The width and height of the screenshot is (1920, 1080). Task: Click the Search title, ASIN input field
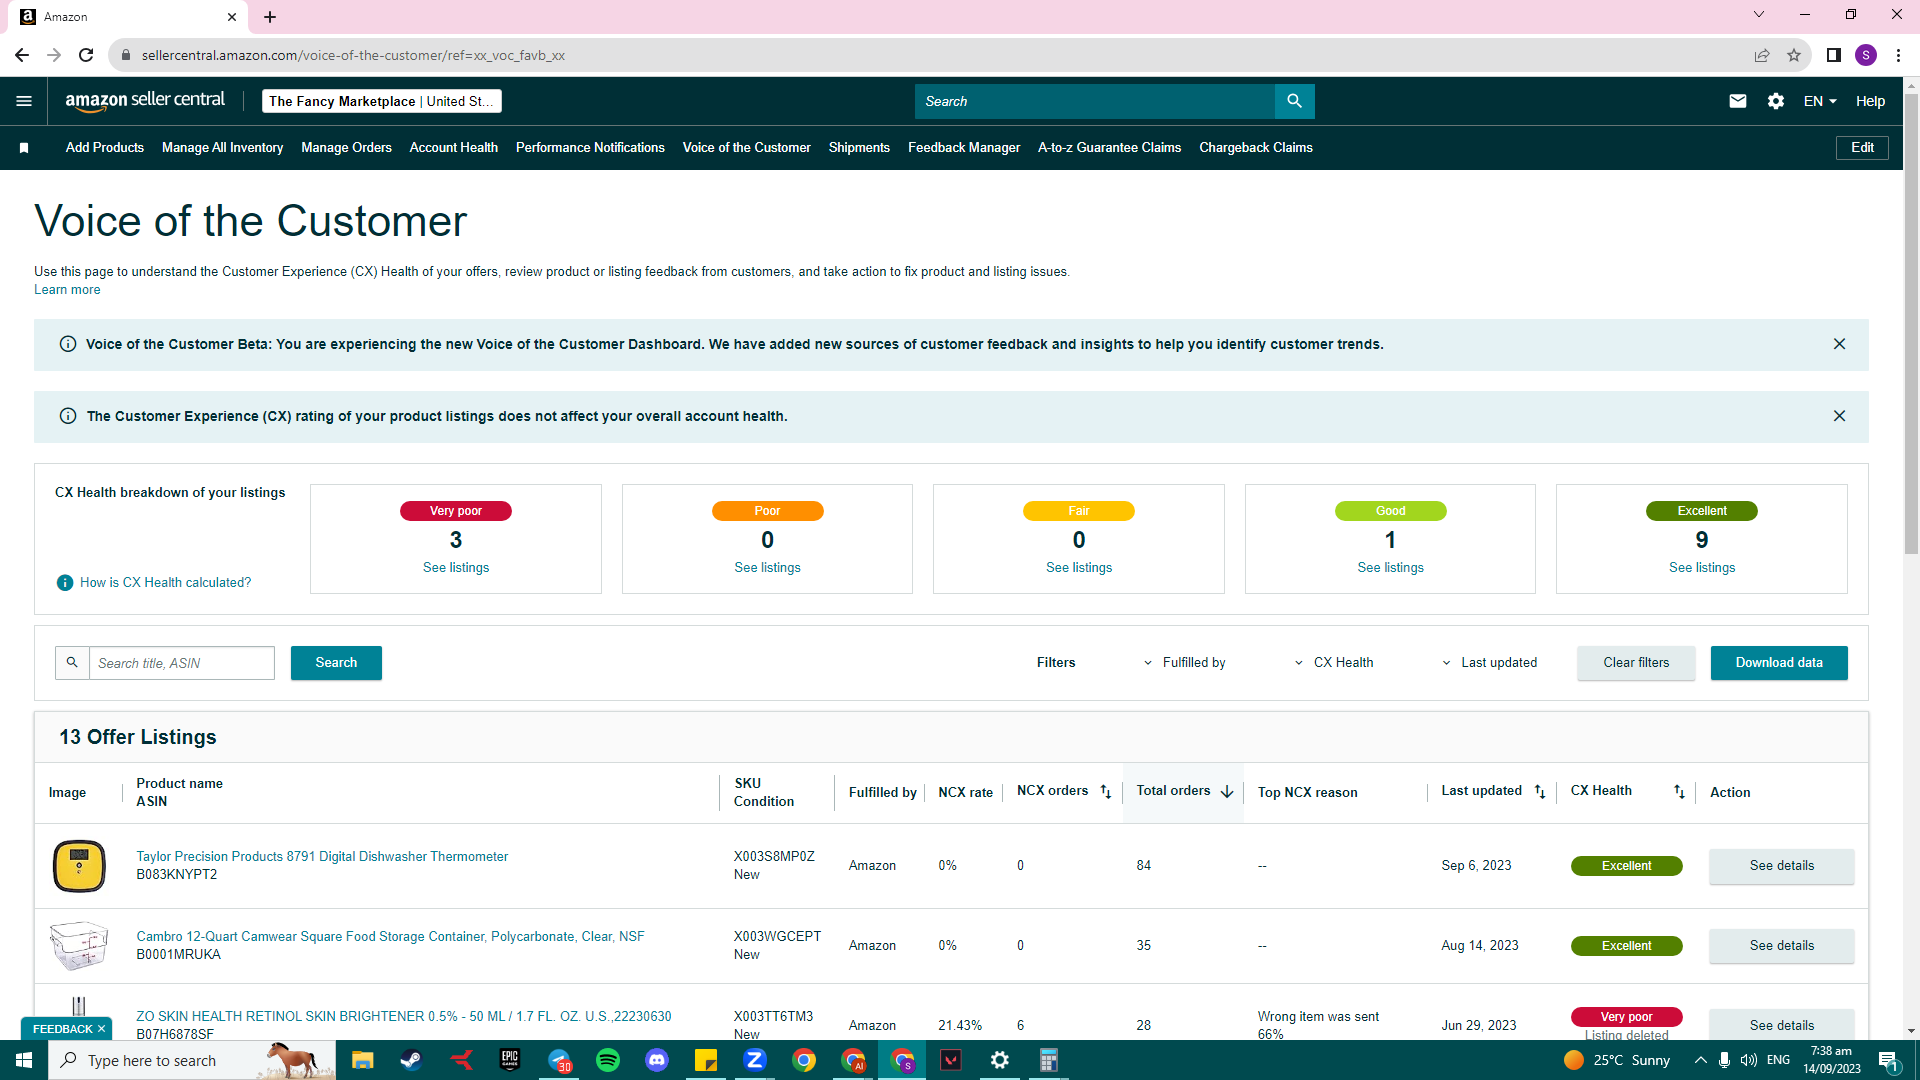click(x=182, y=663)
